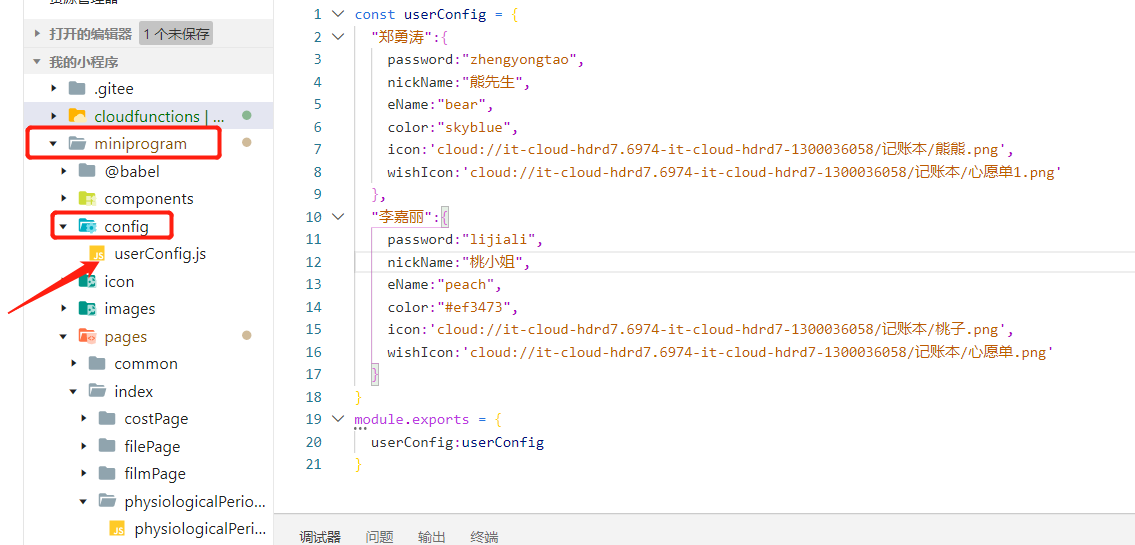The width and height of the screenshot is (1135, 545).
Task: Click the 1 个未保存 badge
Action: [176, 33]
